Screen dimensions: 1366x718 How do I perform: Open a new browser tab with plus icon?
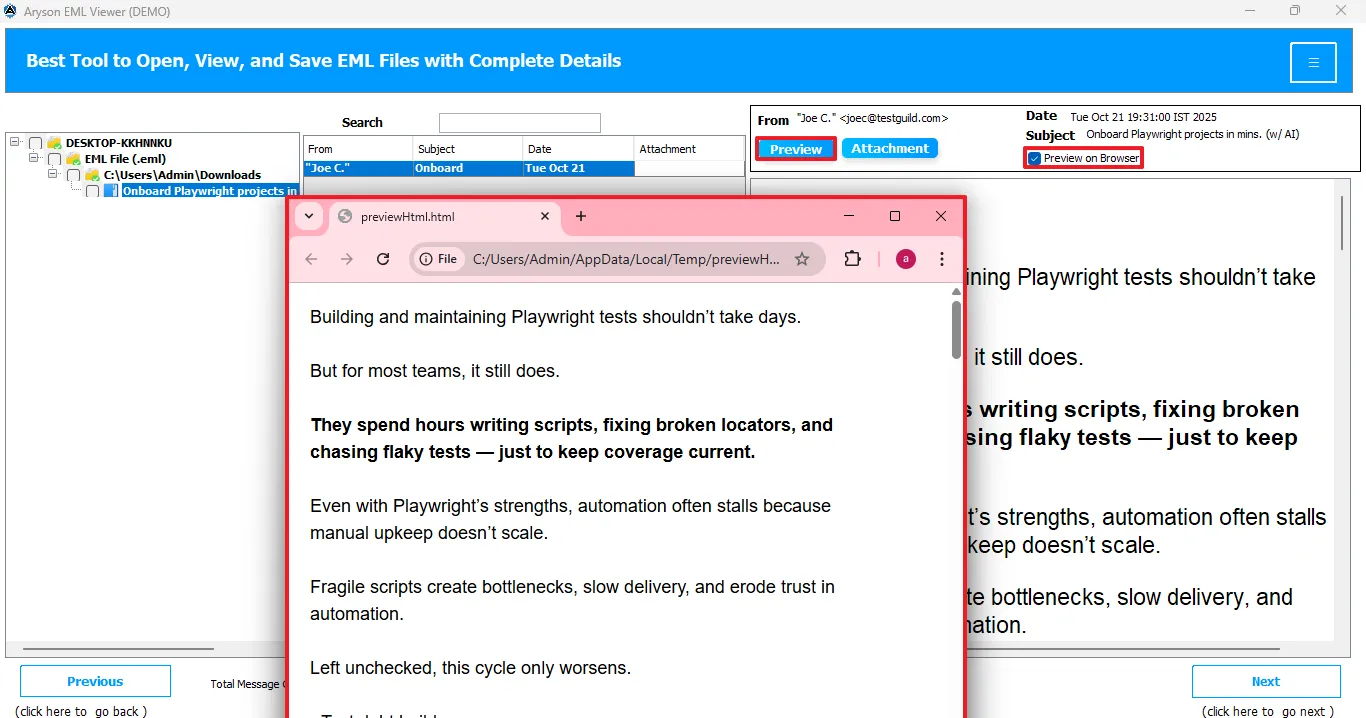[581, 216]
